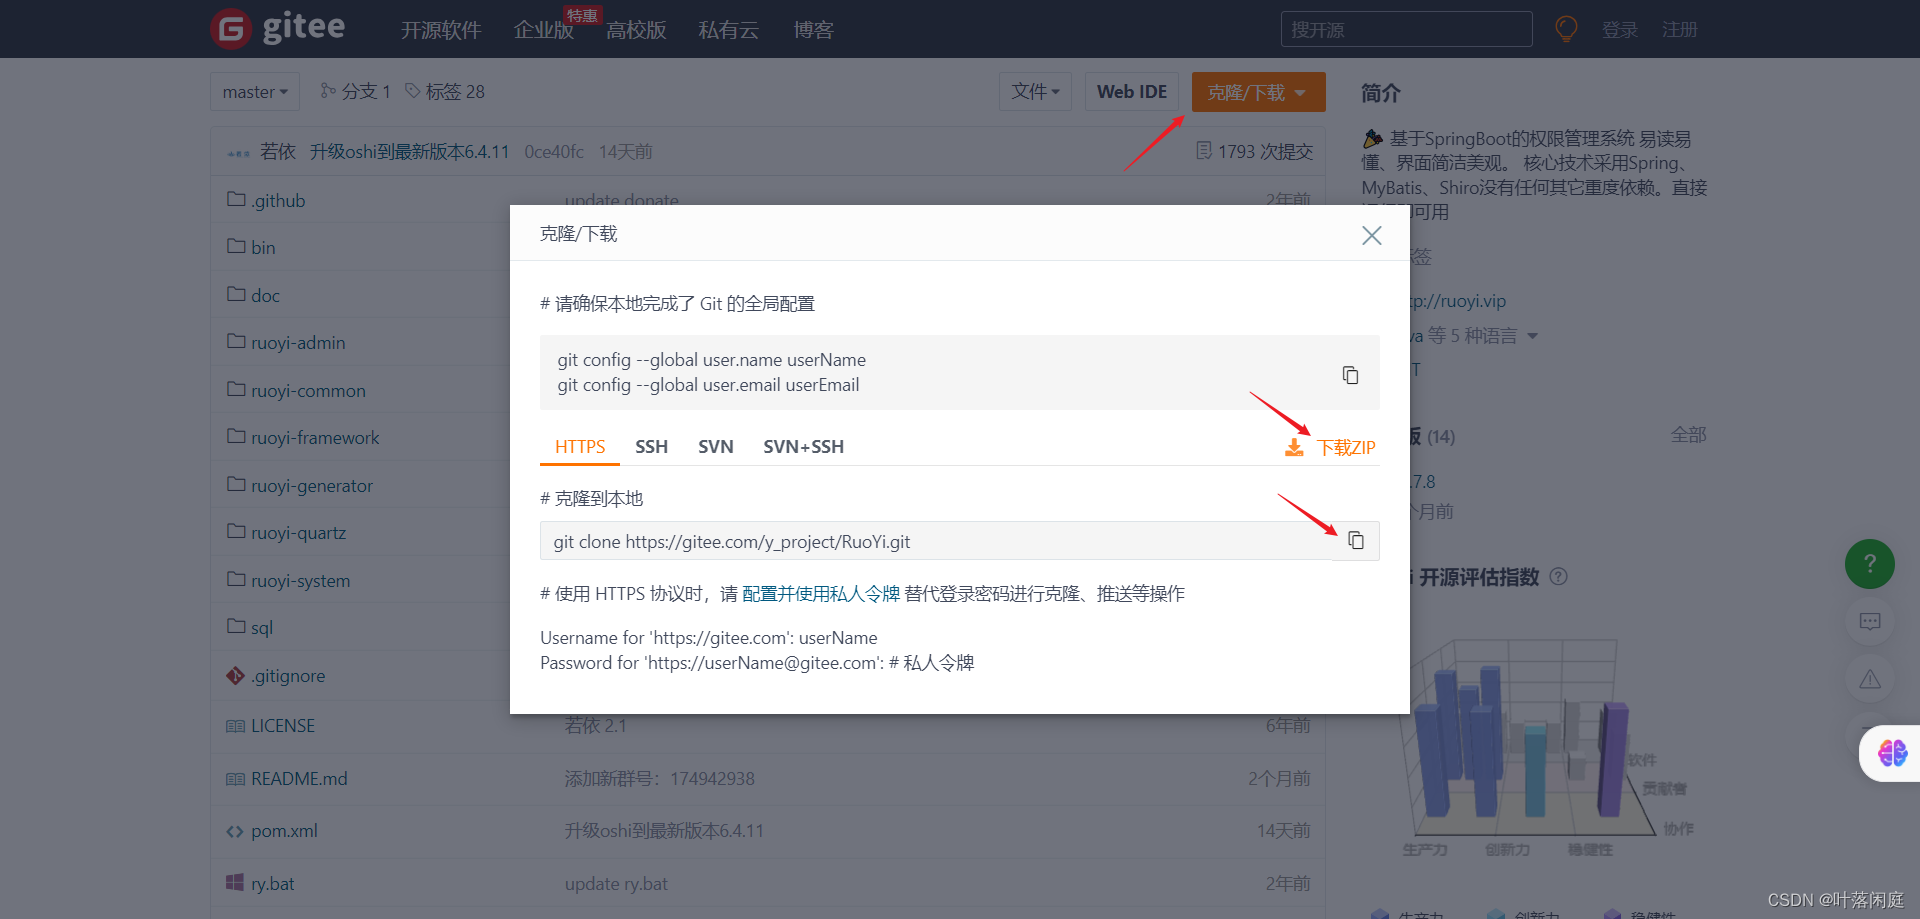This screenshot has height=919, width=1920.
Task: Open the ruoyi-framework folder
Action: (x=315, y=438)
